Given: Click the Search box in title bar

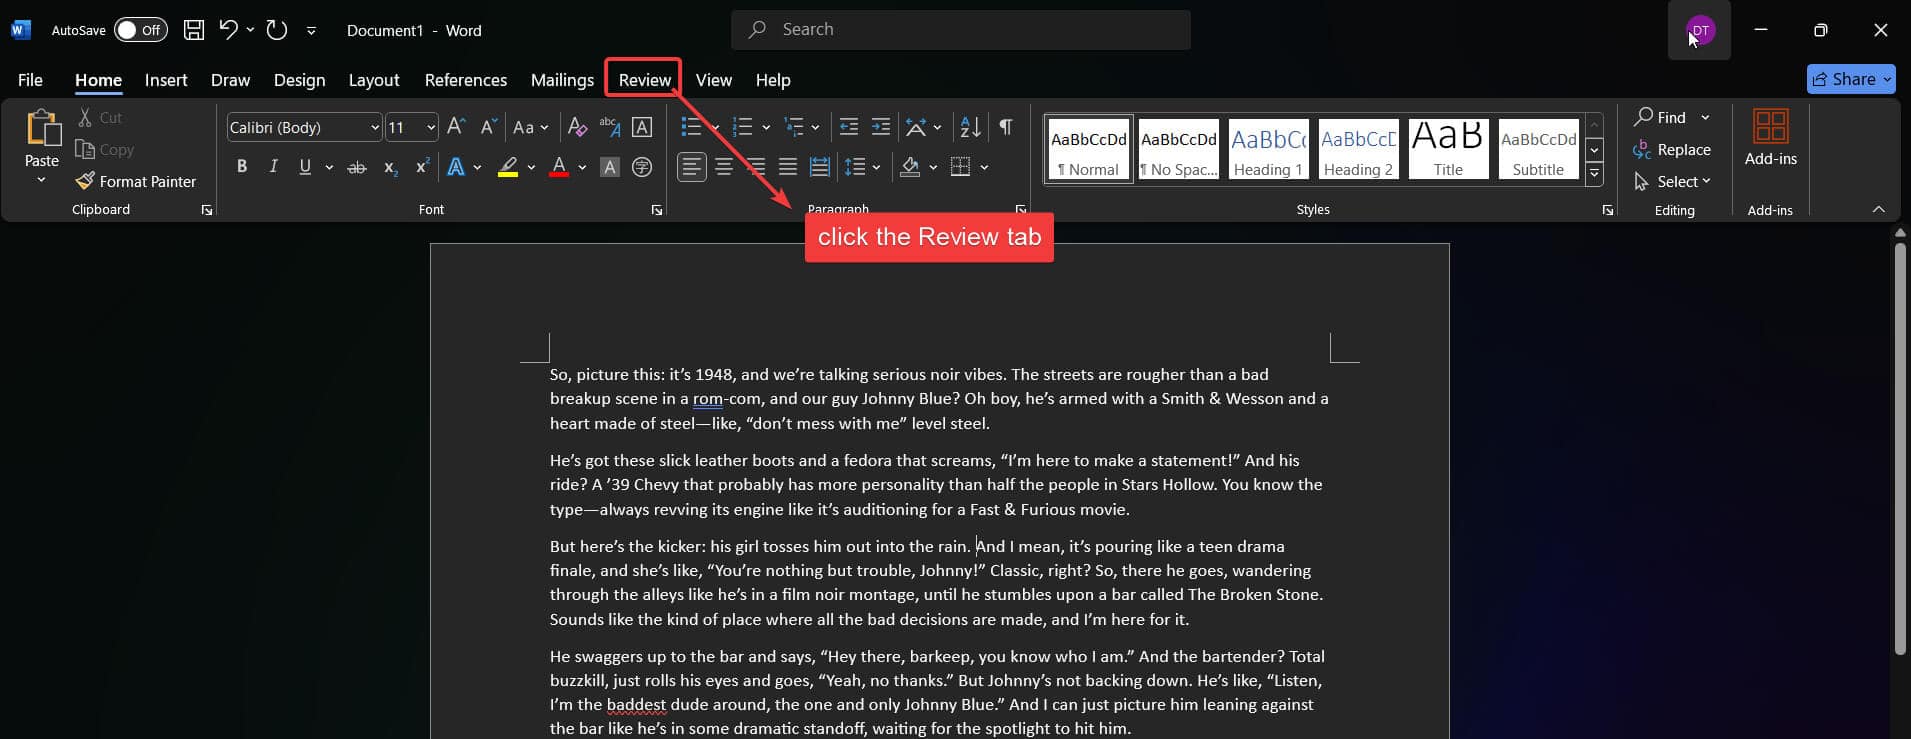Looking at the screenshot, I should coord(961,30).
